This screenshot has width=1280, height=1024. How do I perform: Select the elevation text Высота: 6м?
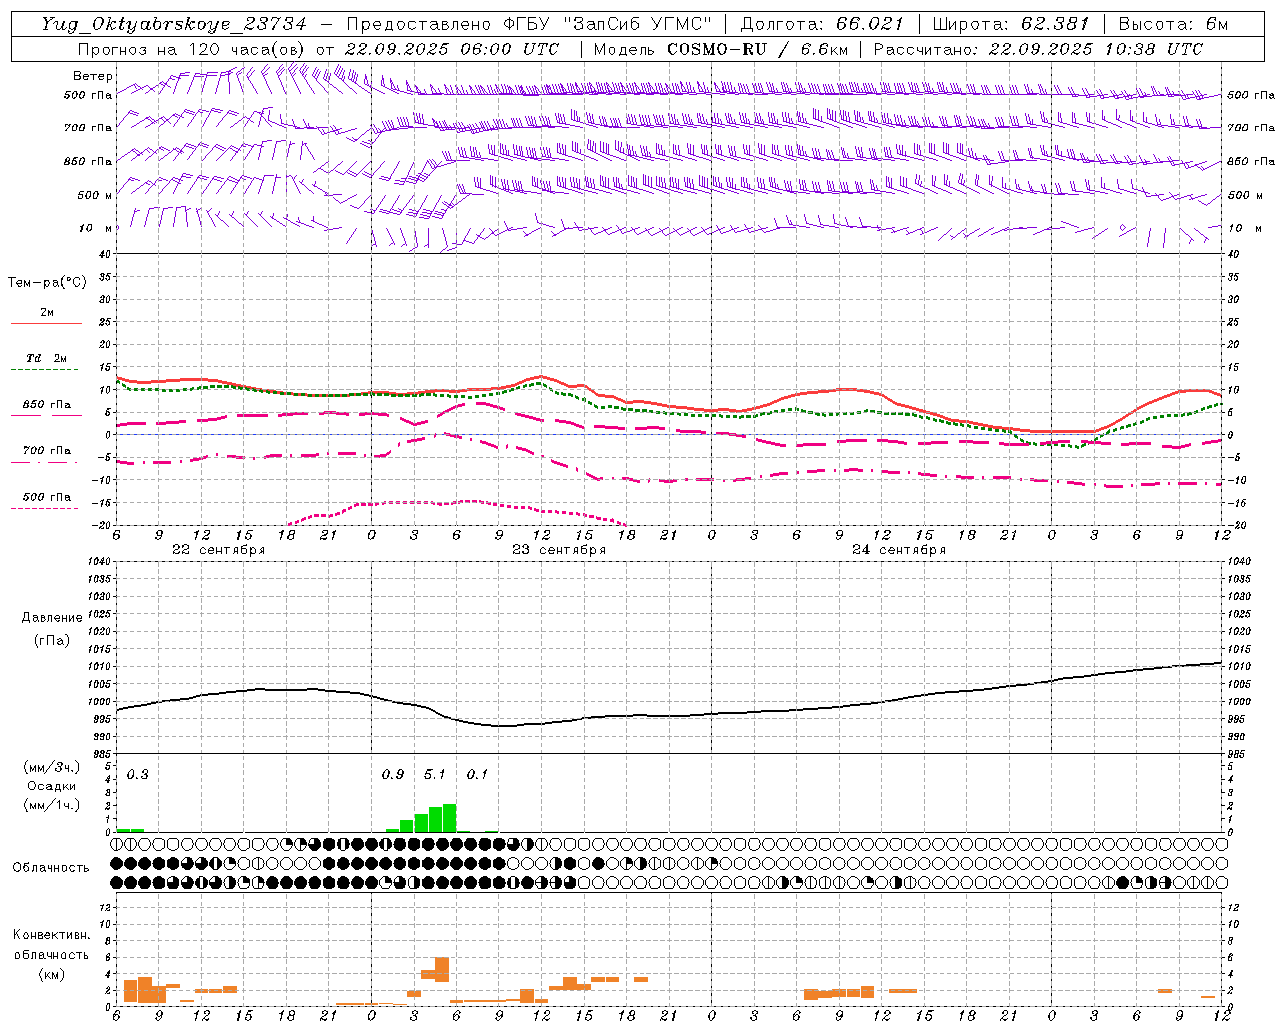point(1173,24)
